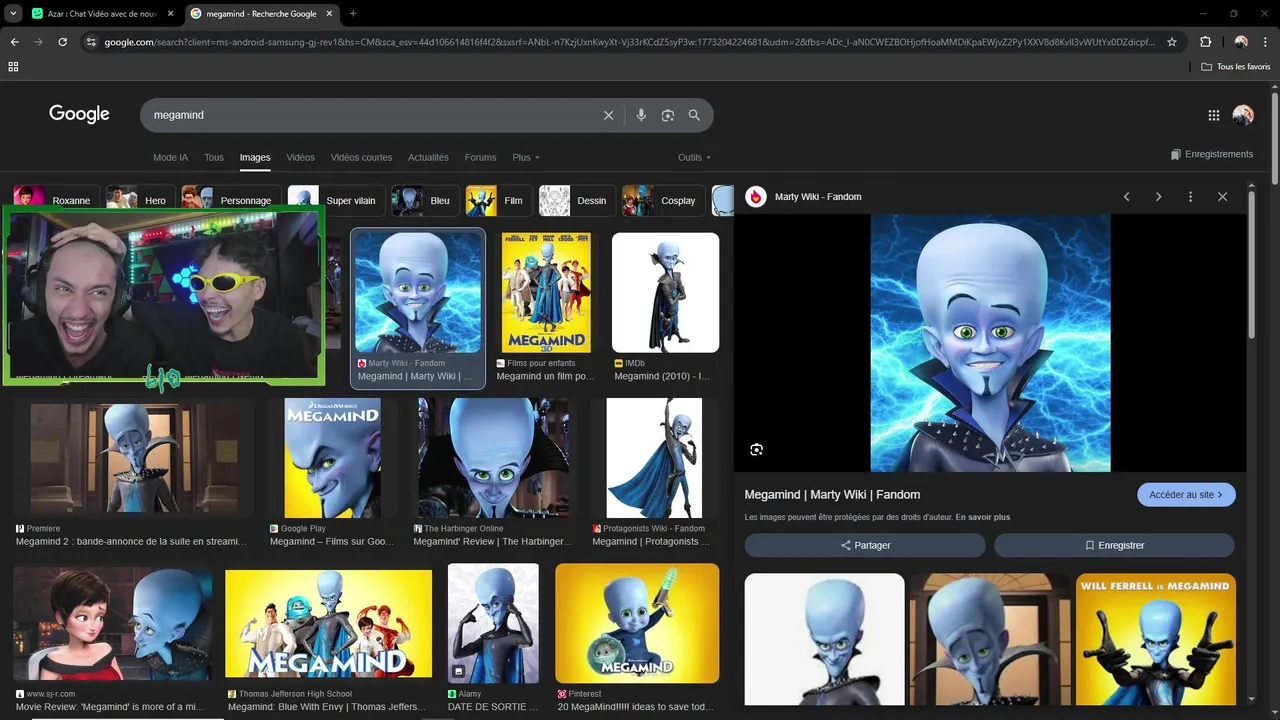Viewport: 1280px width, 720px height.
Task: Go to previous image in preview panel
Action: pyautogui.click(x=1127, y=197)
